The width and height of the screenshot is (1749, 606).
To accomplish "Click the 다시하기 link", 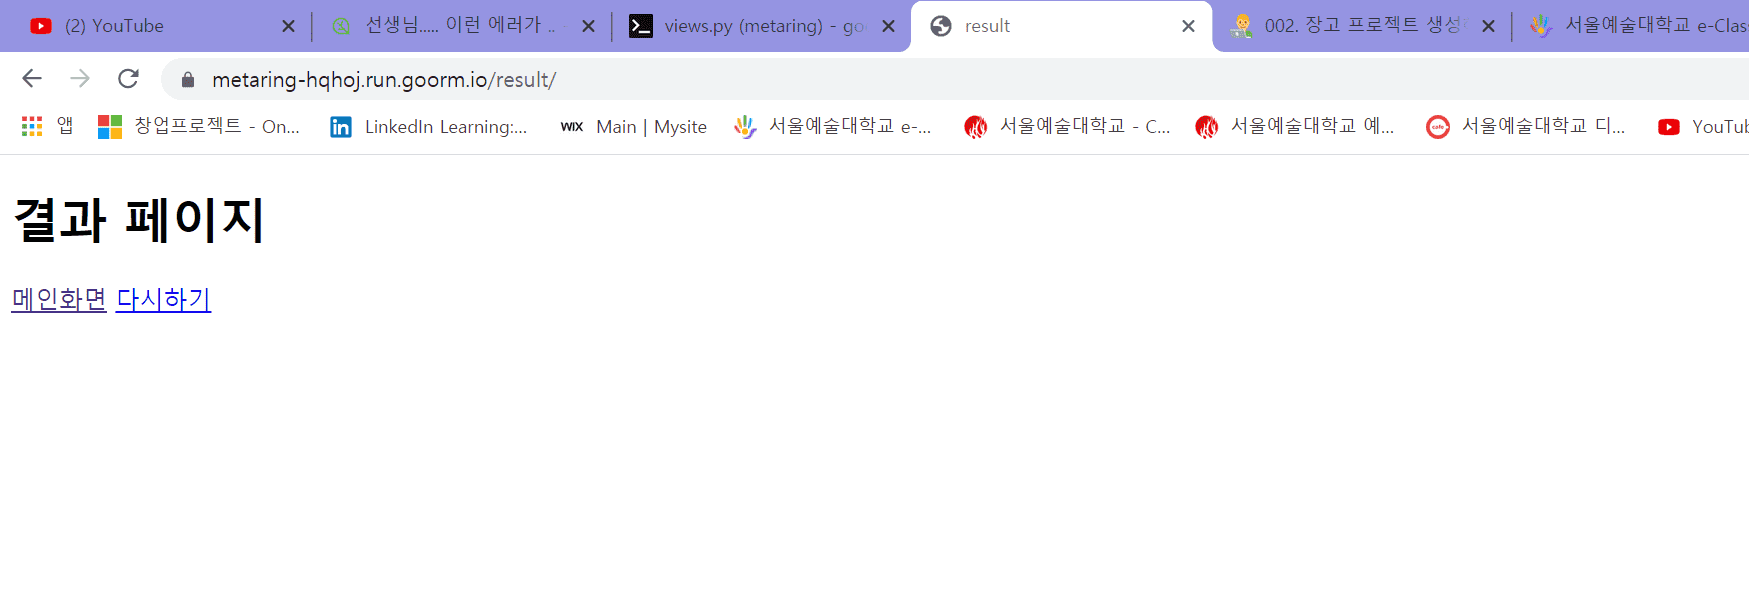I will click(x=163, y=299).
